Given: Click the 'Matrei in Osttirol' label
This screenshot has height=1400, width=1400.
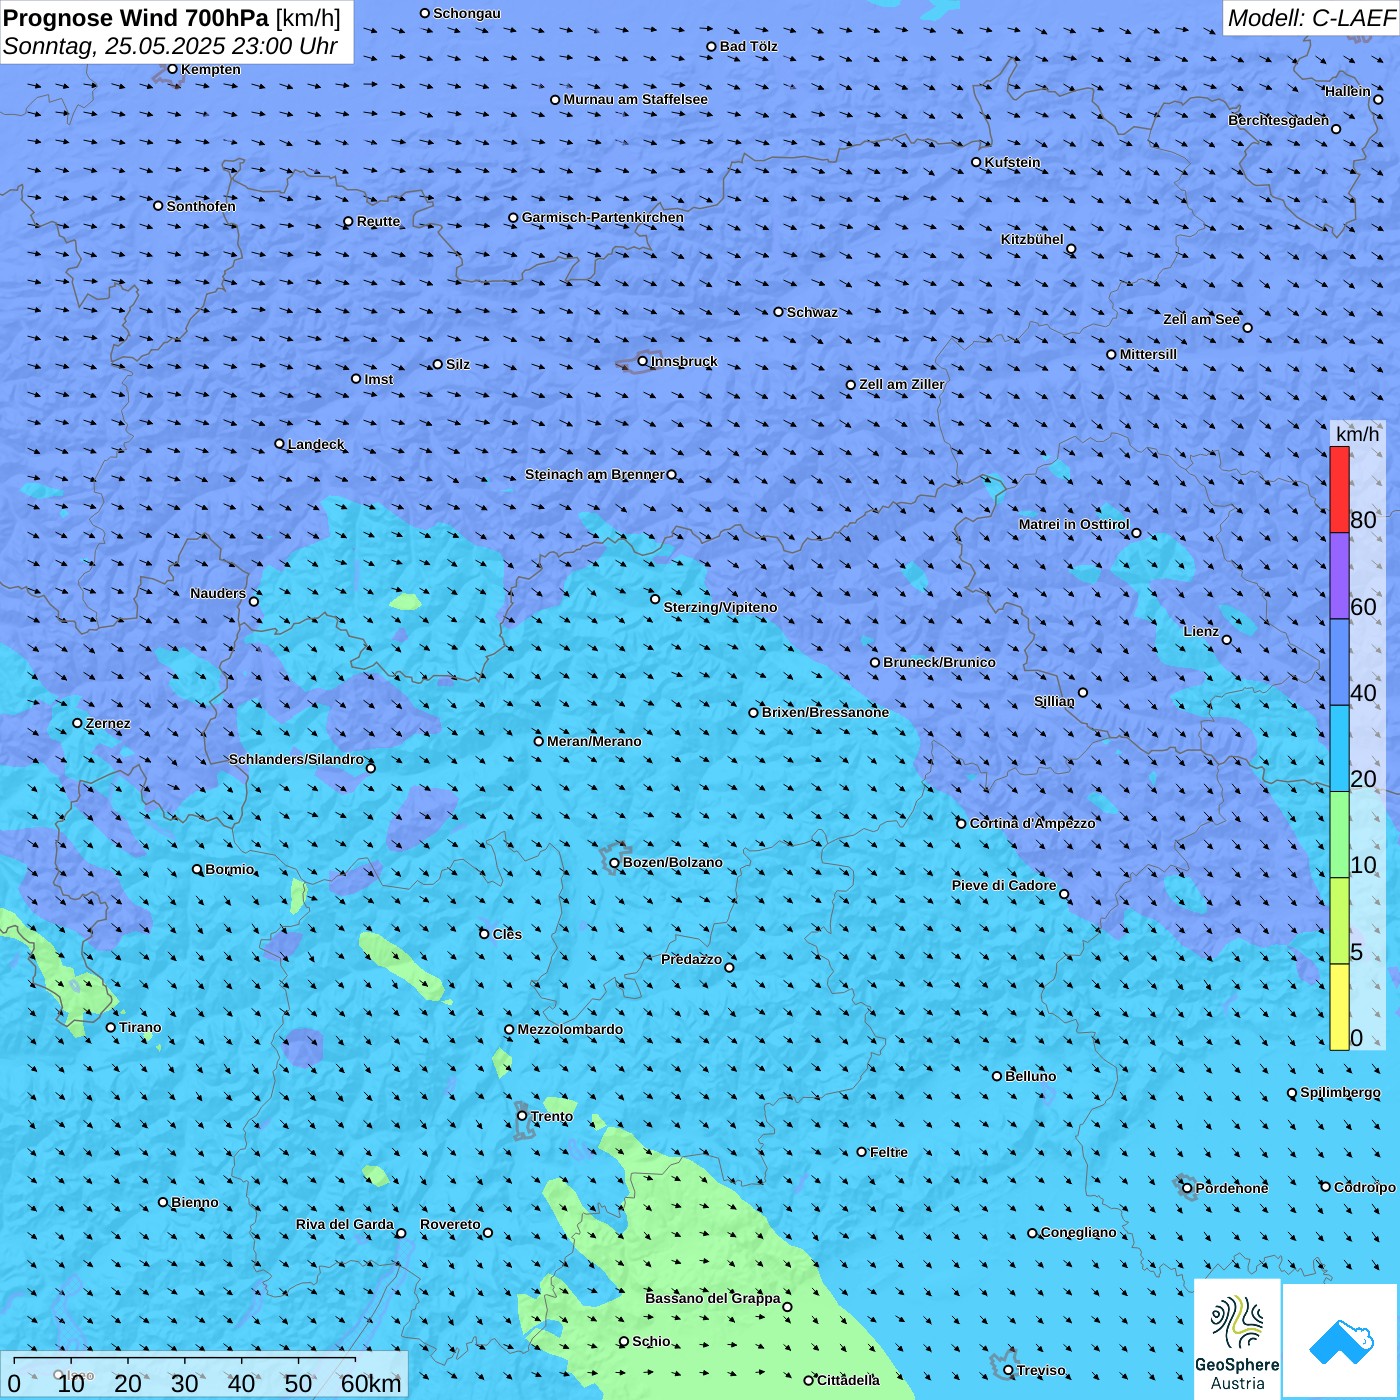Looking at the screenshot, I should click(x=1074, y=524).
